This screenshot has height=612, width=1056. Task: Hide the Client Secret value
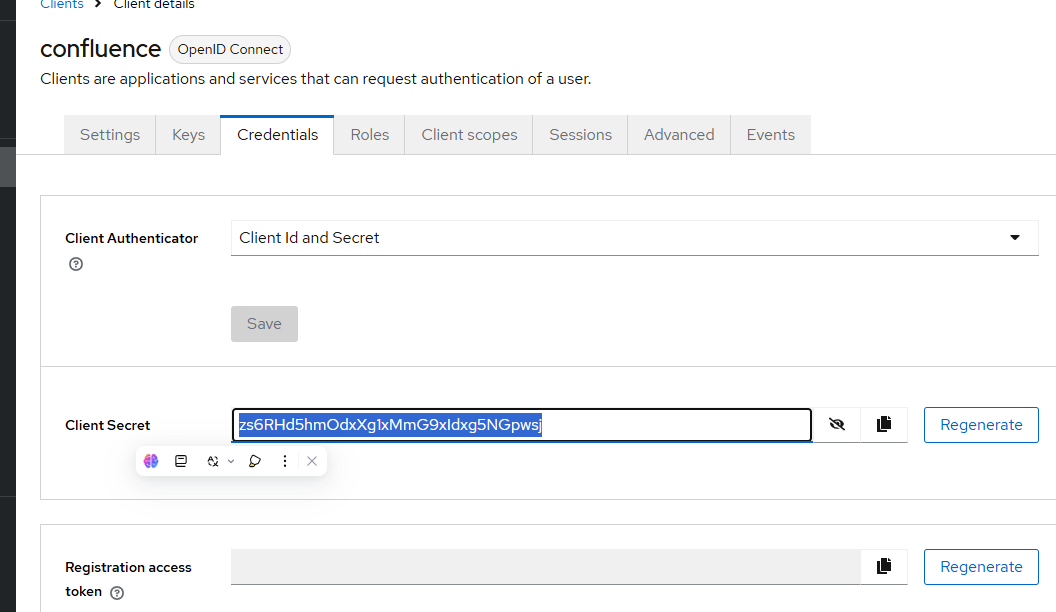point(837,425)
